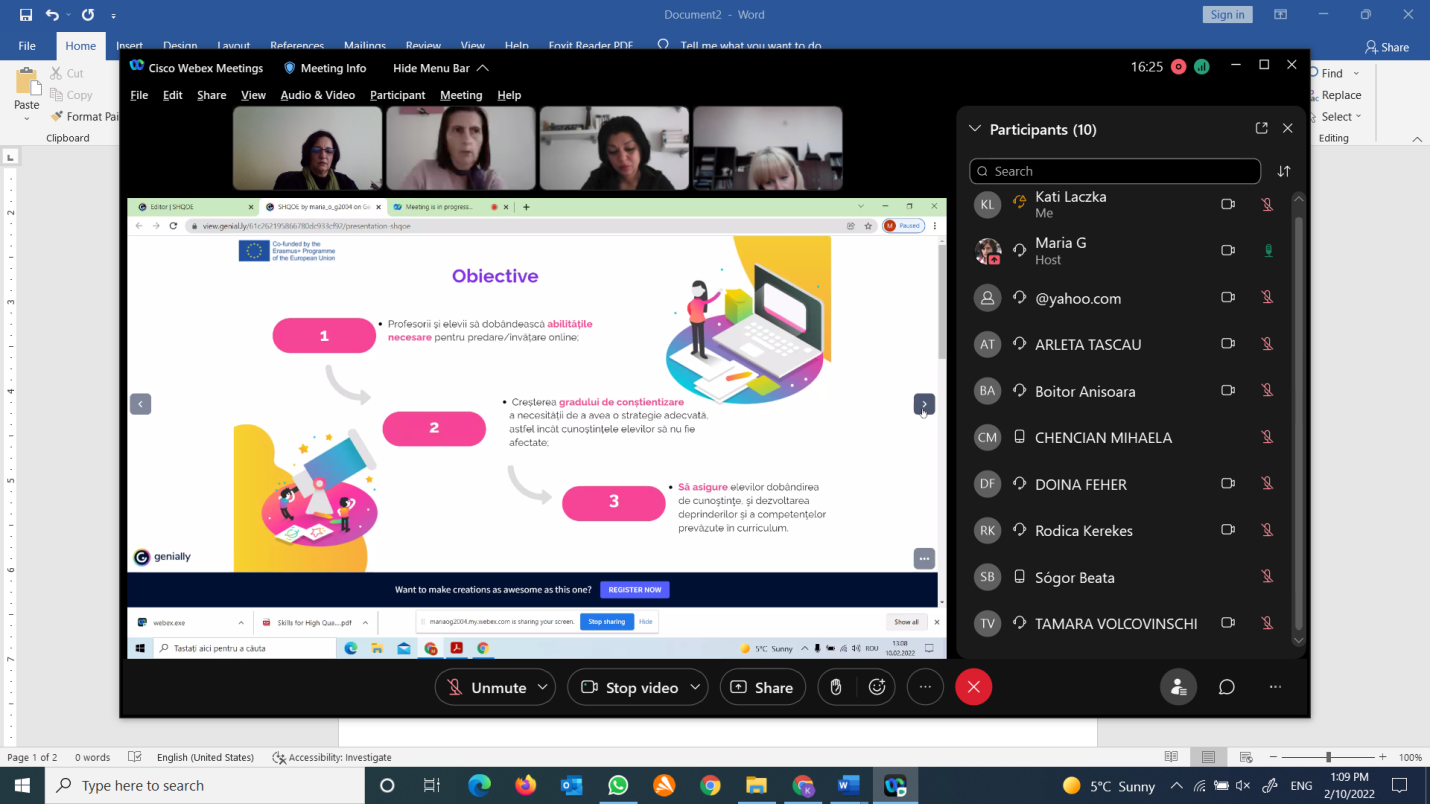Click Stop video button
Viewport: 1430px width, 804px height.
630,687
